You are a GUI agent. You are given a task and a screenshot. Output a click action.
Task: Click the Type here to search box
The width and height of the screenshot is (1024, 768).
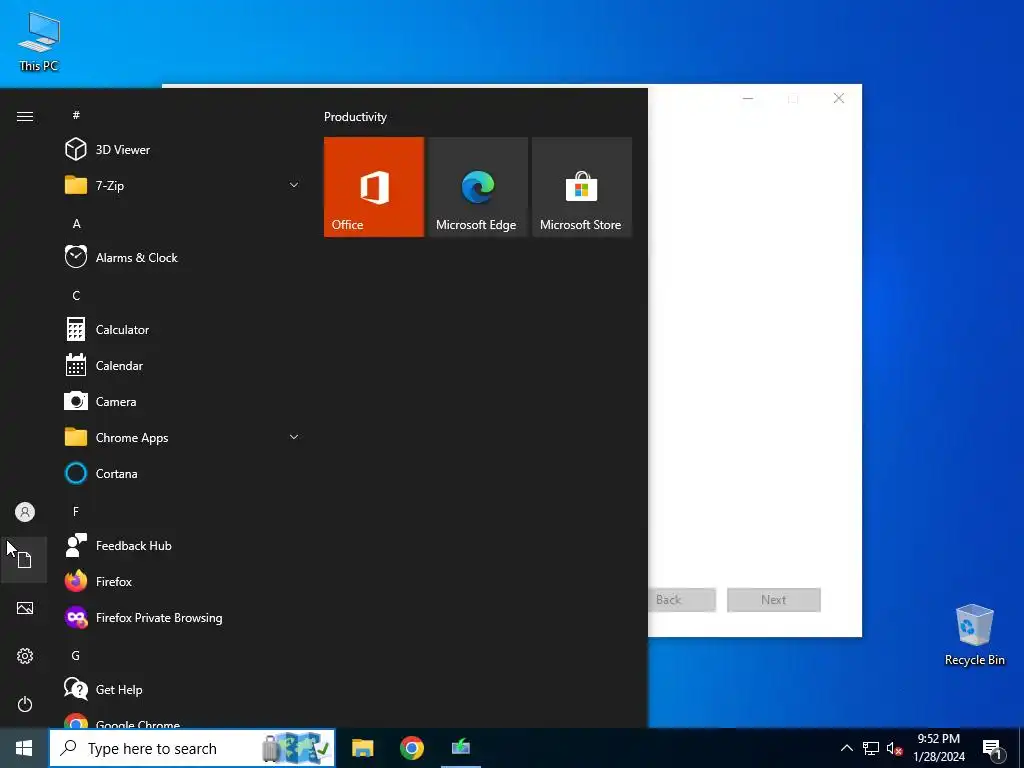coord(192,748)
